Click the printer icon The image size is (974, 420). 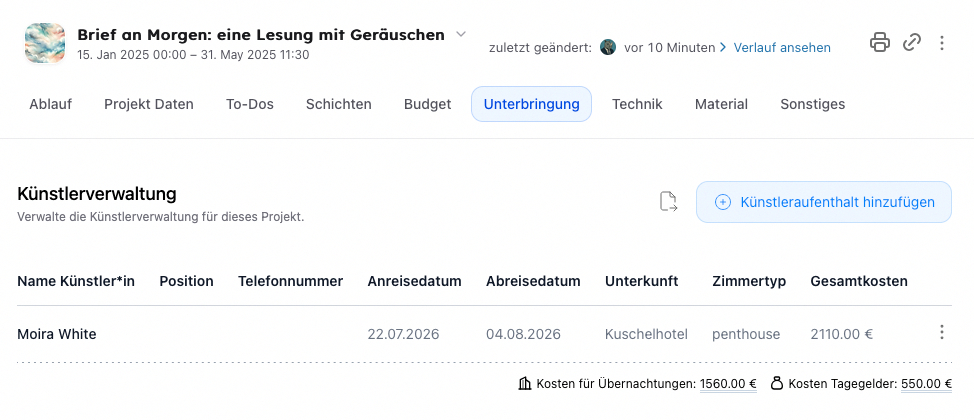879,43
